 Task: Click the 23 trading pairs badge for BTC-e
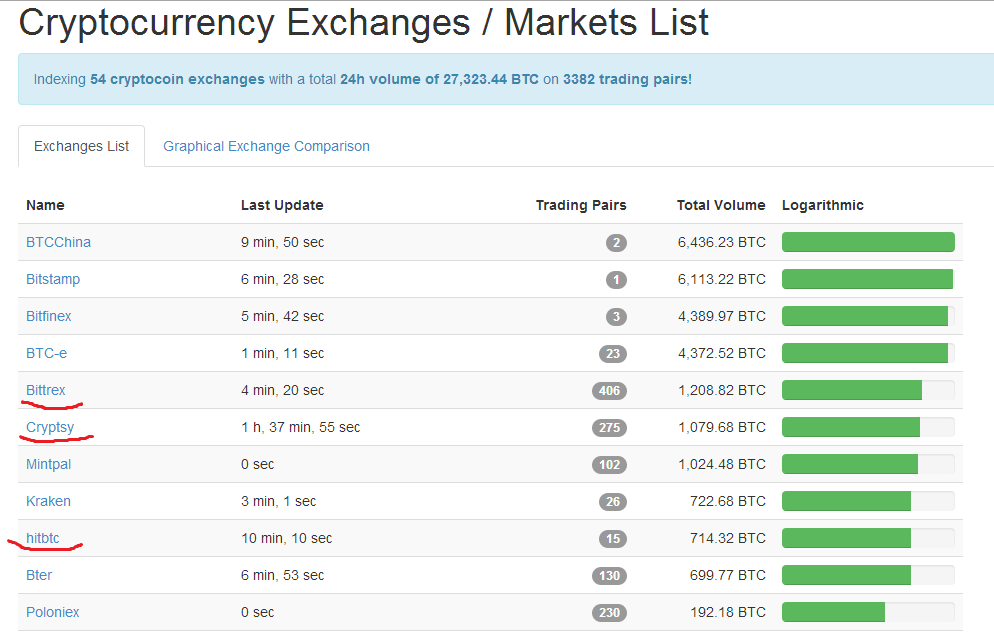pos(613,354)
